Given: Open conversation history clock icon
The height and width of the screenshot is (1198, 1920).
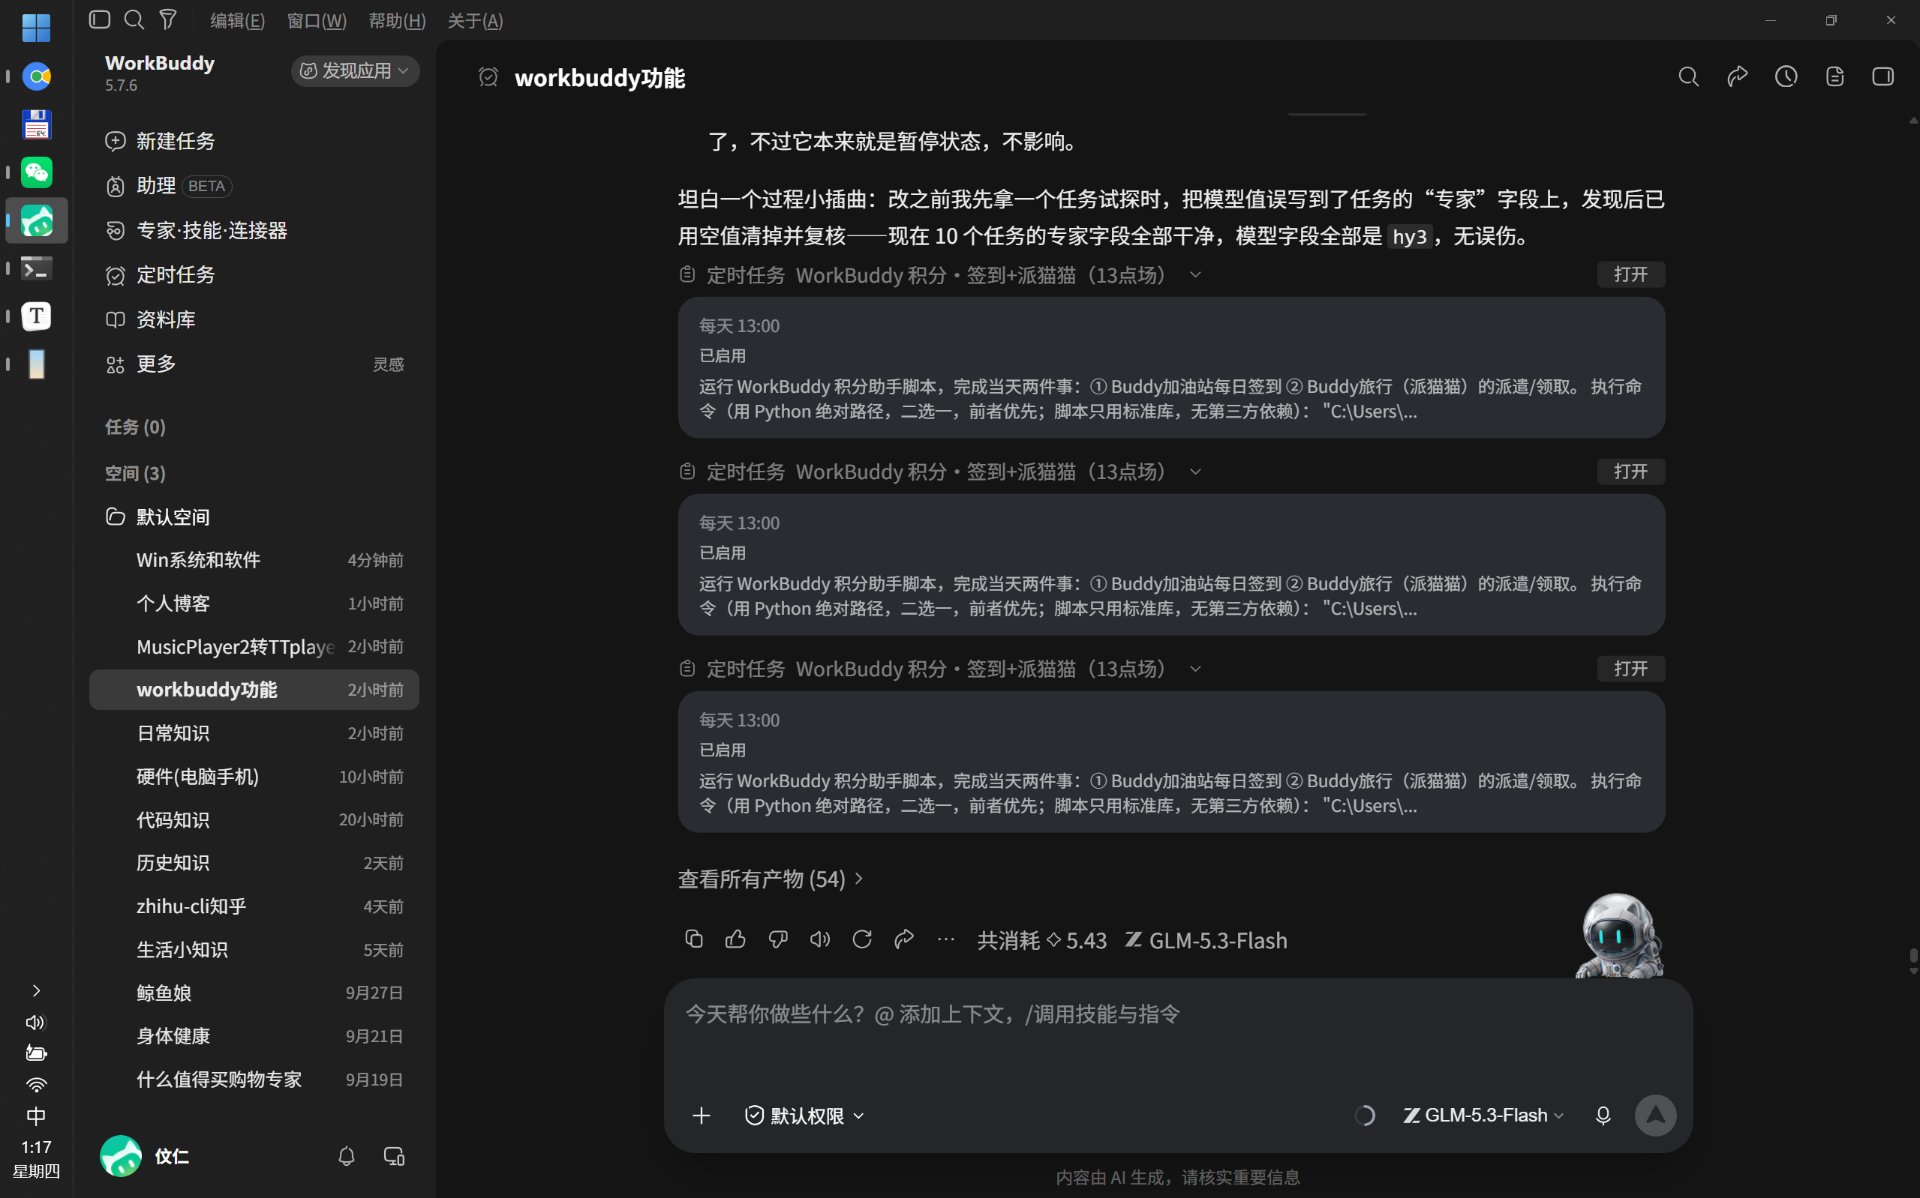Looking at the screenshot, I should [x=1786, y=77].
